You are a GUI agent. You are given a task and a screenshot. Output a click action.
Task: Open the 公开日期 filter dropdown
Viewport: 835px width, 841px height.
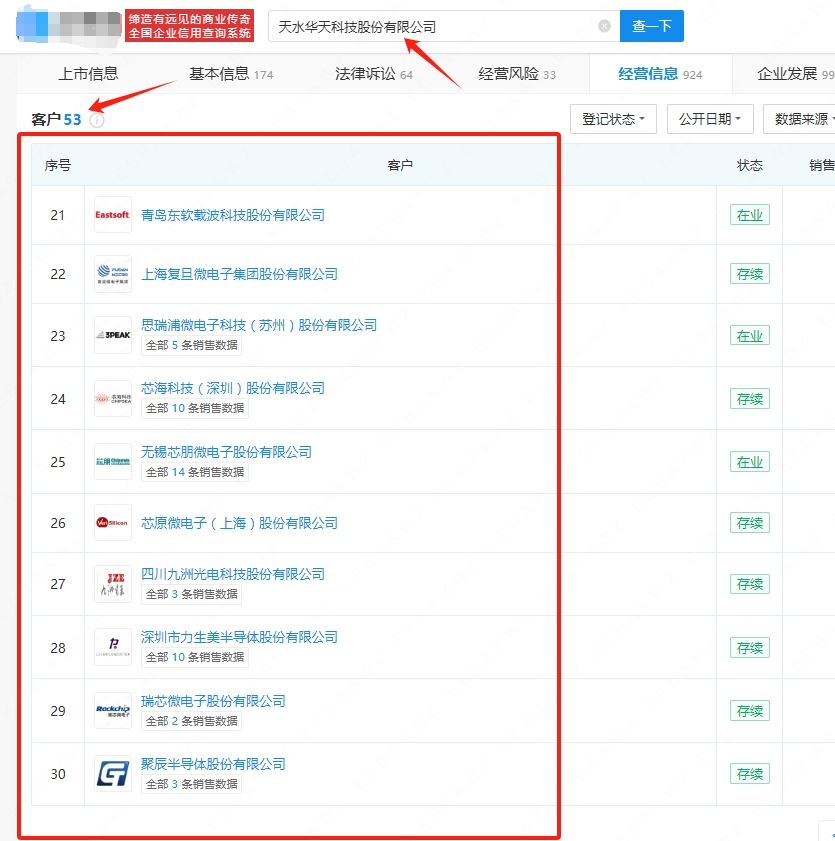pyautogui.click(x=710, y=119)
